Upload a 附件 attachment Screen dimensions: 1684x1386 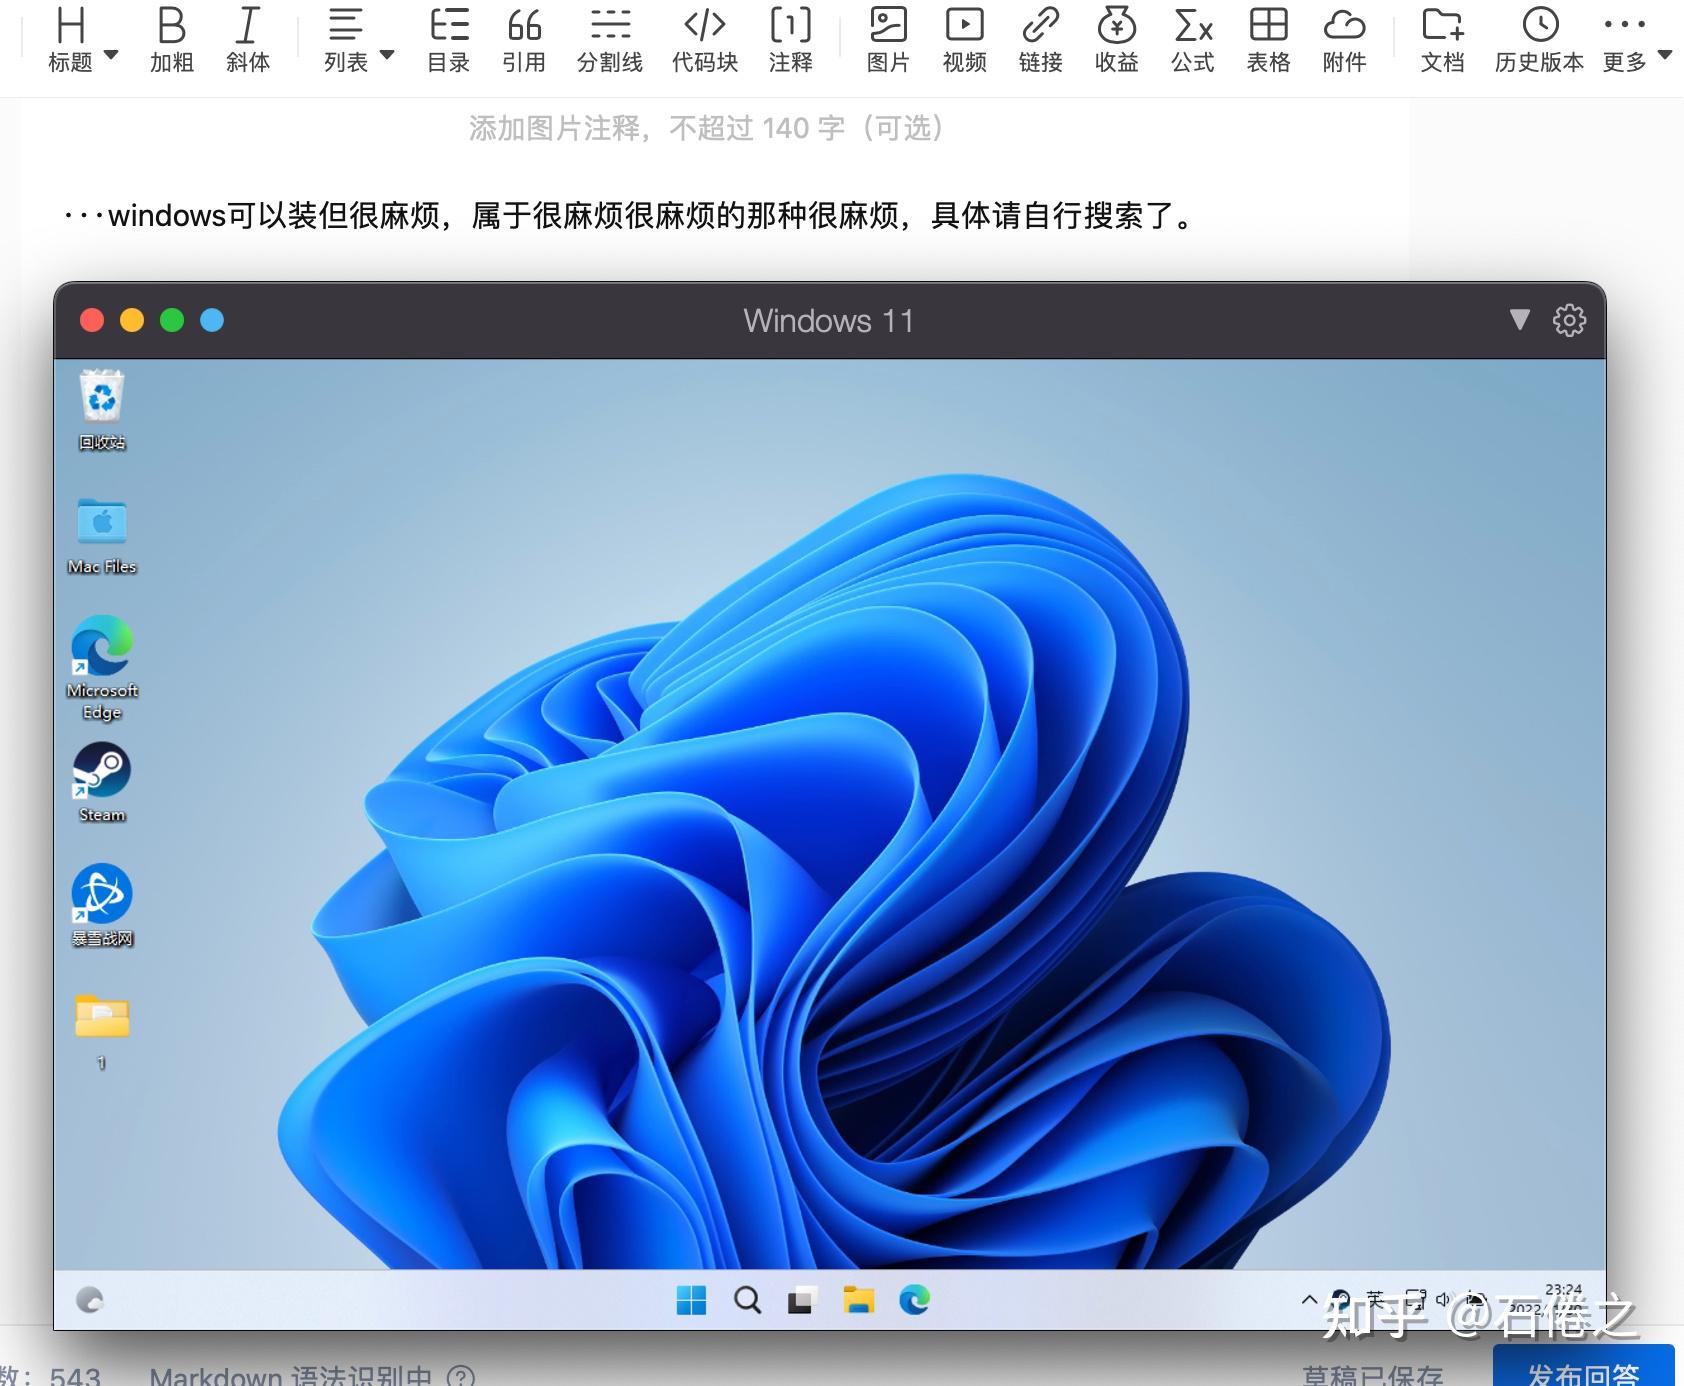(x=1345, y=40)
